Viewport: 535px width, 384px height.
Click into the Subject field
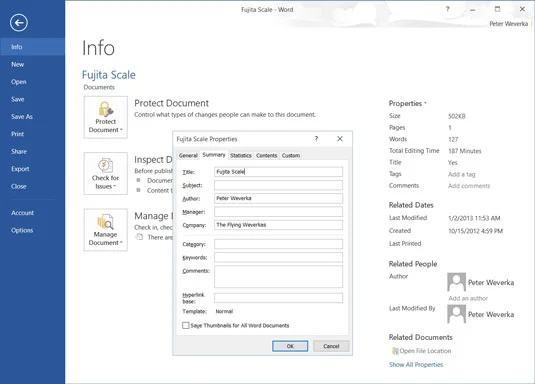tap(278, 185)
